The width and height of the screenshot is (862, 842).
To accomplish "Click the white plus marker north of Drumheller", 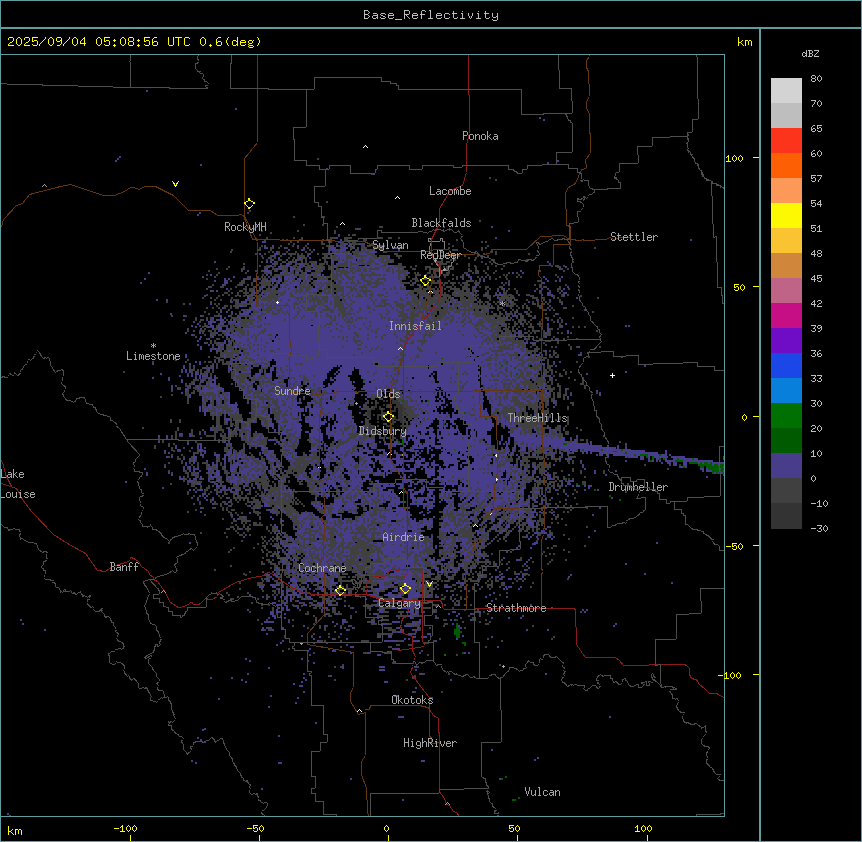I will [612, 375].
